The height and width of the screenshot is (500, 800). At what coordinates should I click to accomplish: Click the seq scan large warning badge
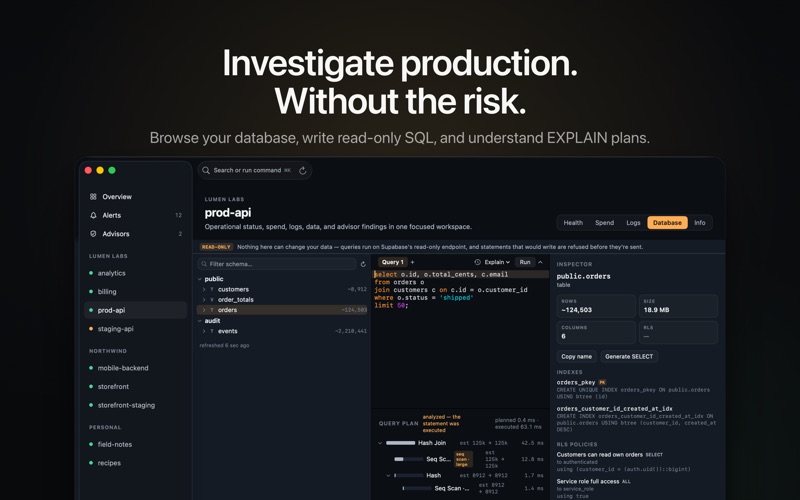point(463,459)
